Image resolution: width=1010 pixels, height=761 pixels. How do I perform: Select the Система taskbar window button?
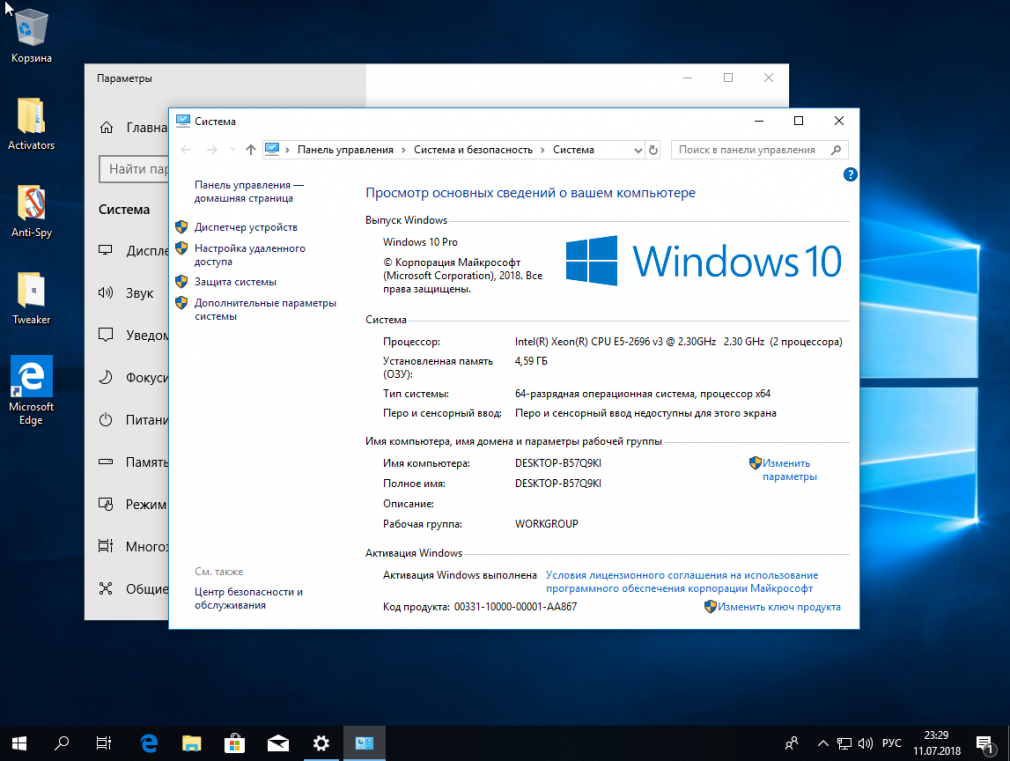coord(364,744)
